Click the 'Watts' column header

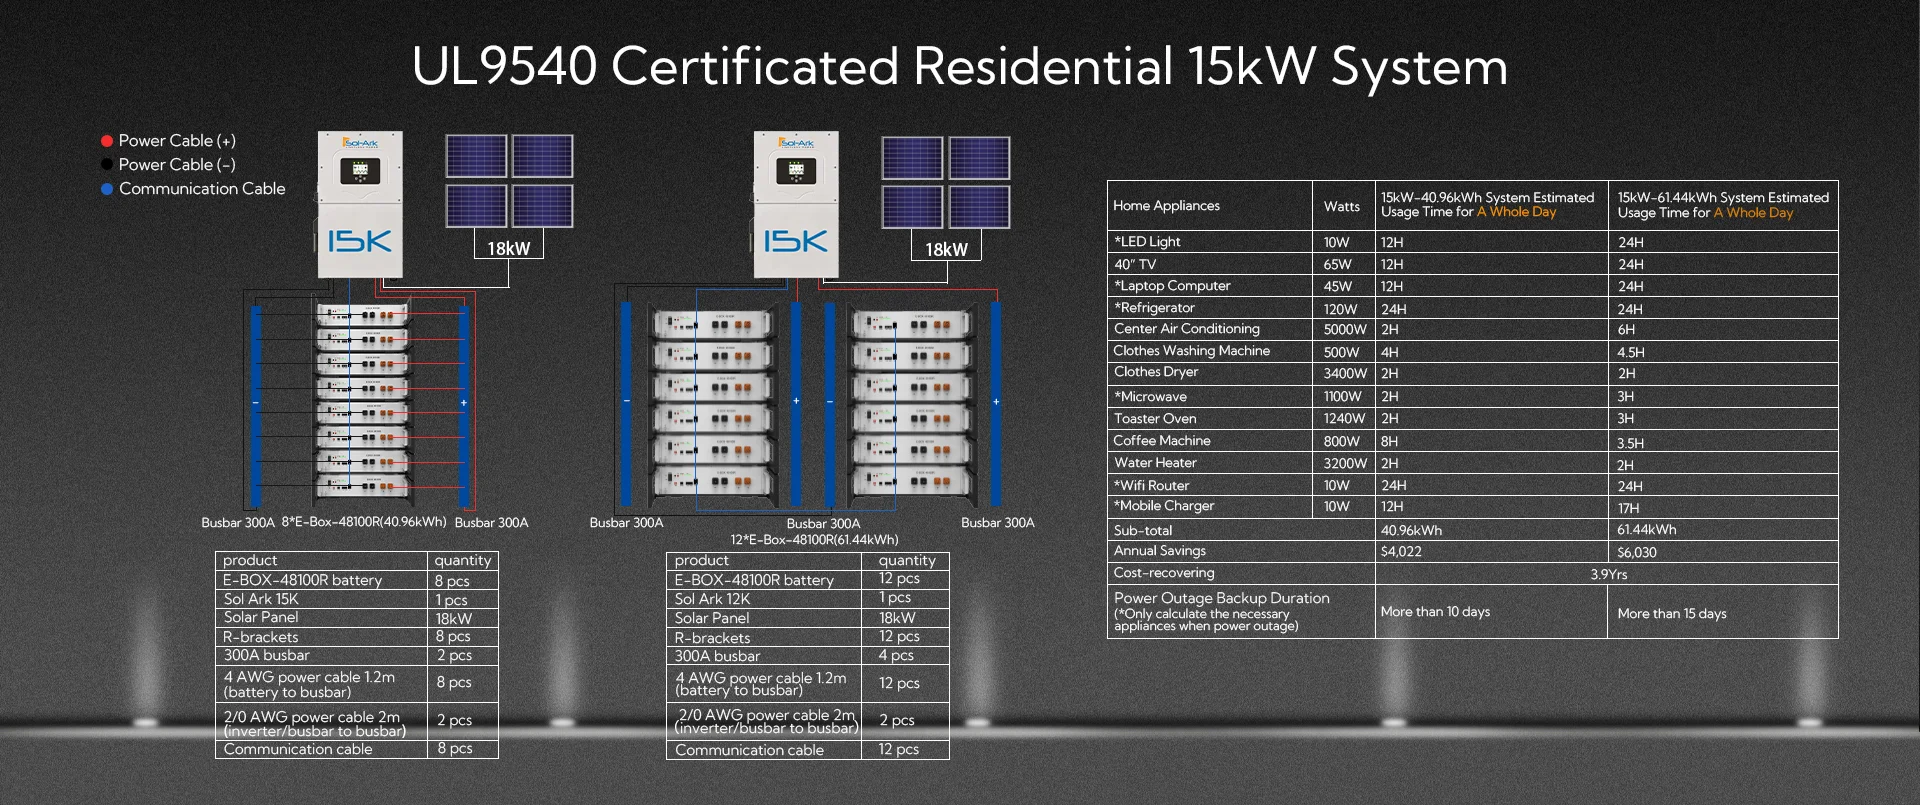1342,207
